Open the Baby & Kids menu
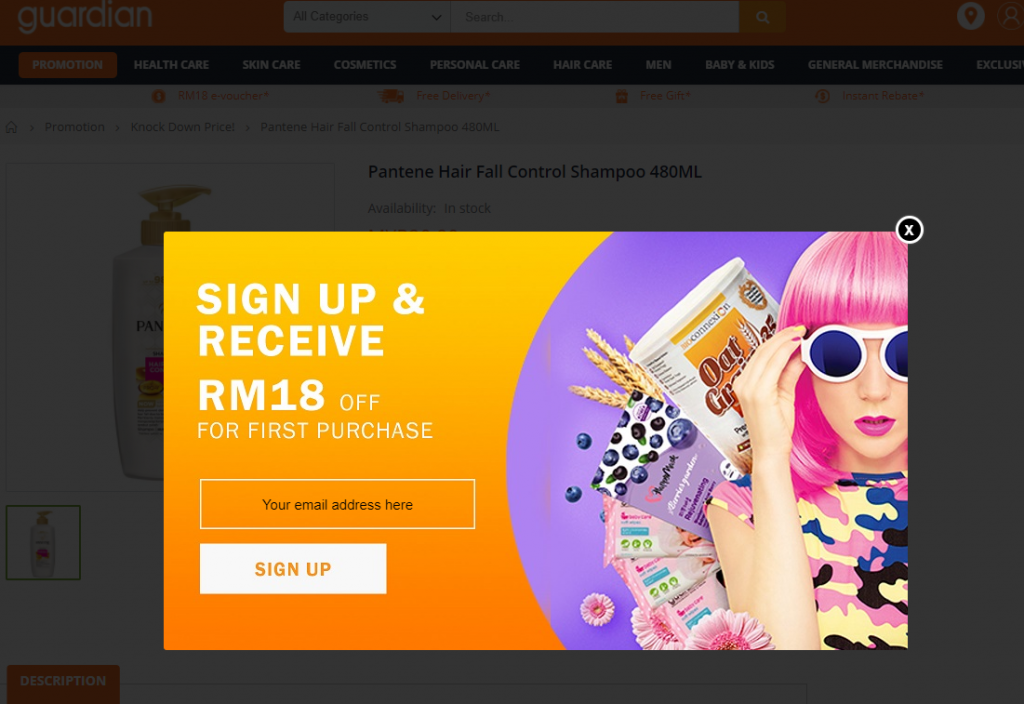This screenshot has width=1024, height=704. pyautogui.click(x=739, y=65)
